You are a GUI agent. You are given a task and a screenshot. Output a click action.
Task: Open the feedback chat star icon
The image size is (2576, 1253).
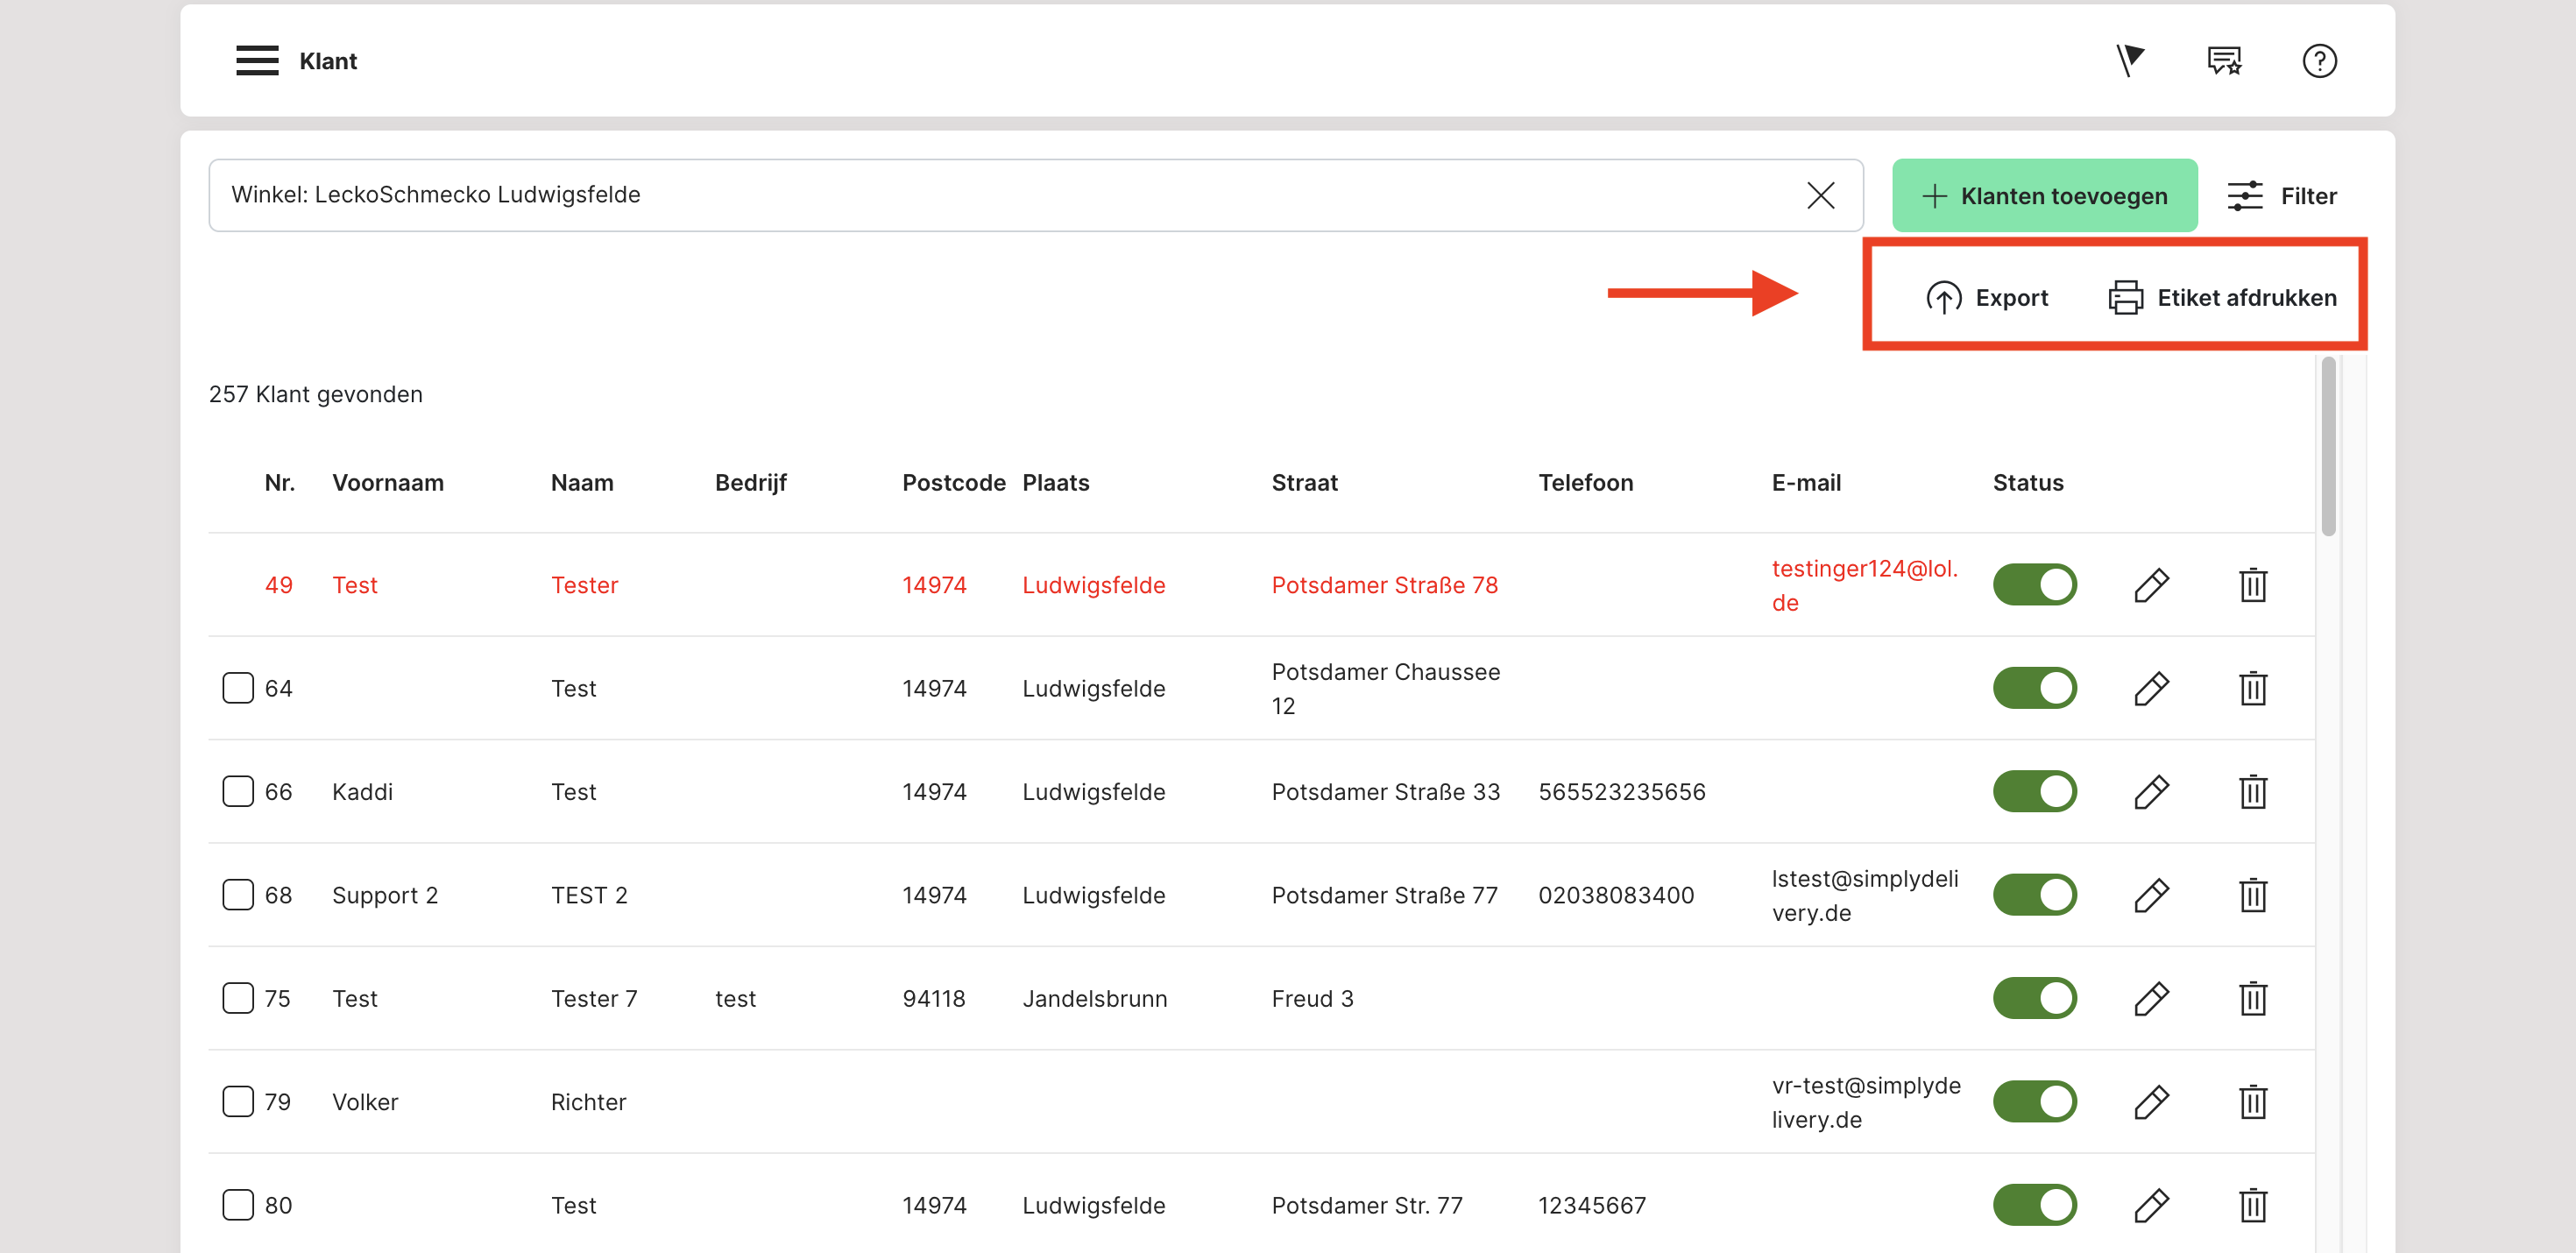(2224, 60)
